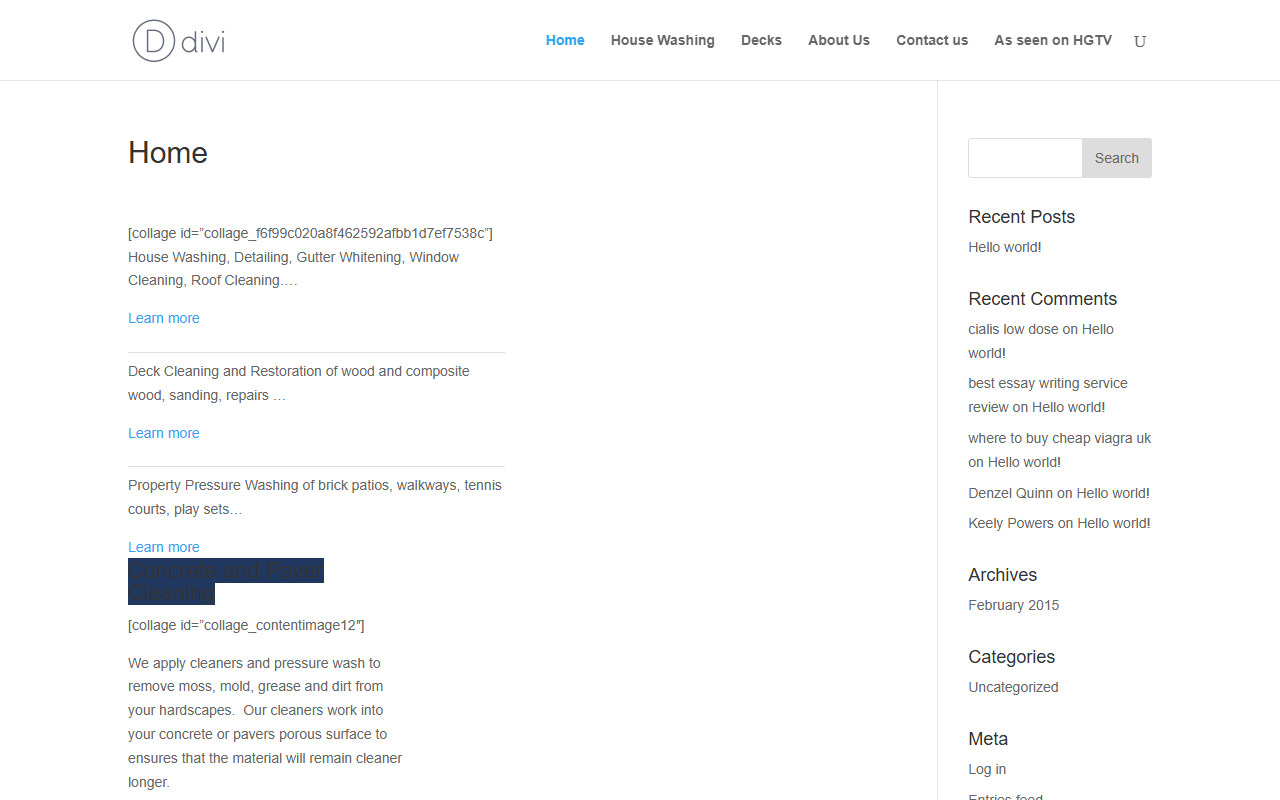The width and height of the screenshot is (1280, 800).
Task: Open the House Washing menu item
Action: click(663, 40)
